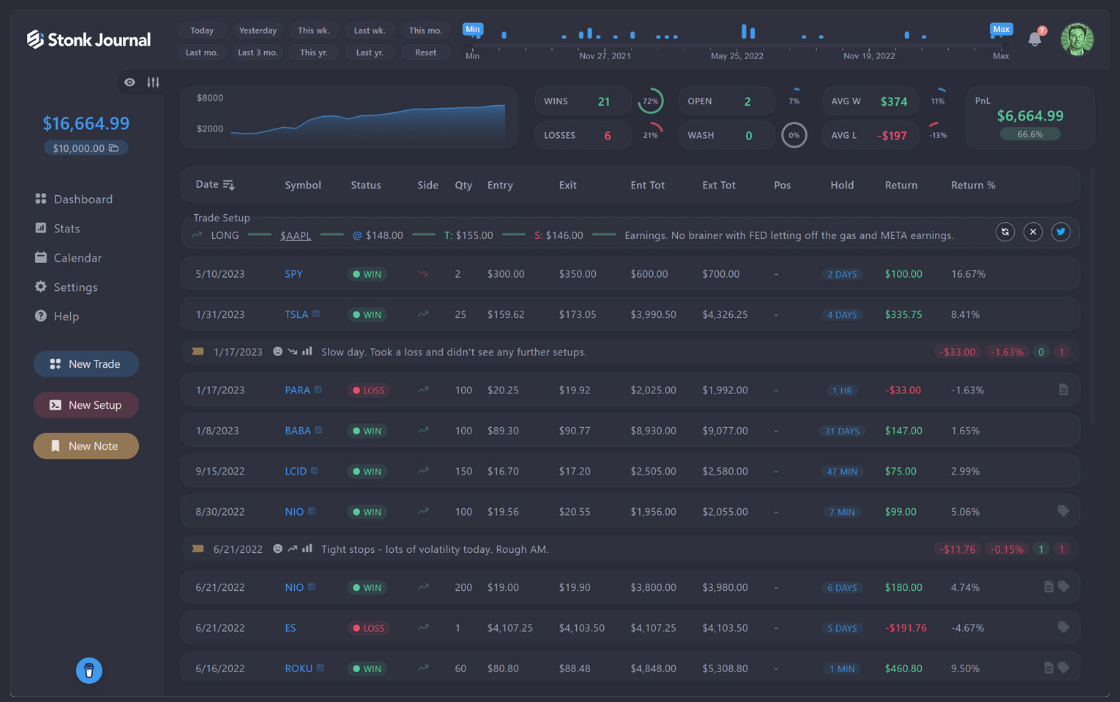Filter trades by This wk.
The width and height of the screenshot is (1120, 702).
point(314,31)
